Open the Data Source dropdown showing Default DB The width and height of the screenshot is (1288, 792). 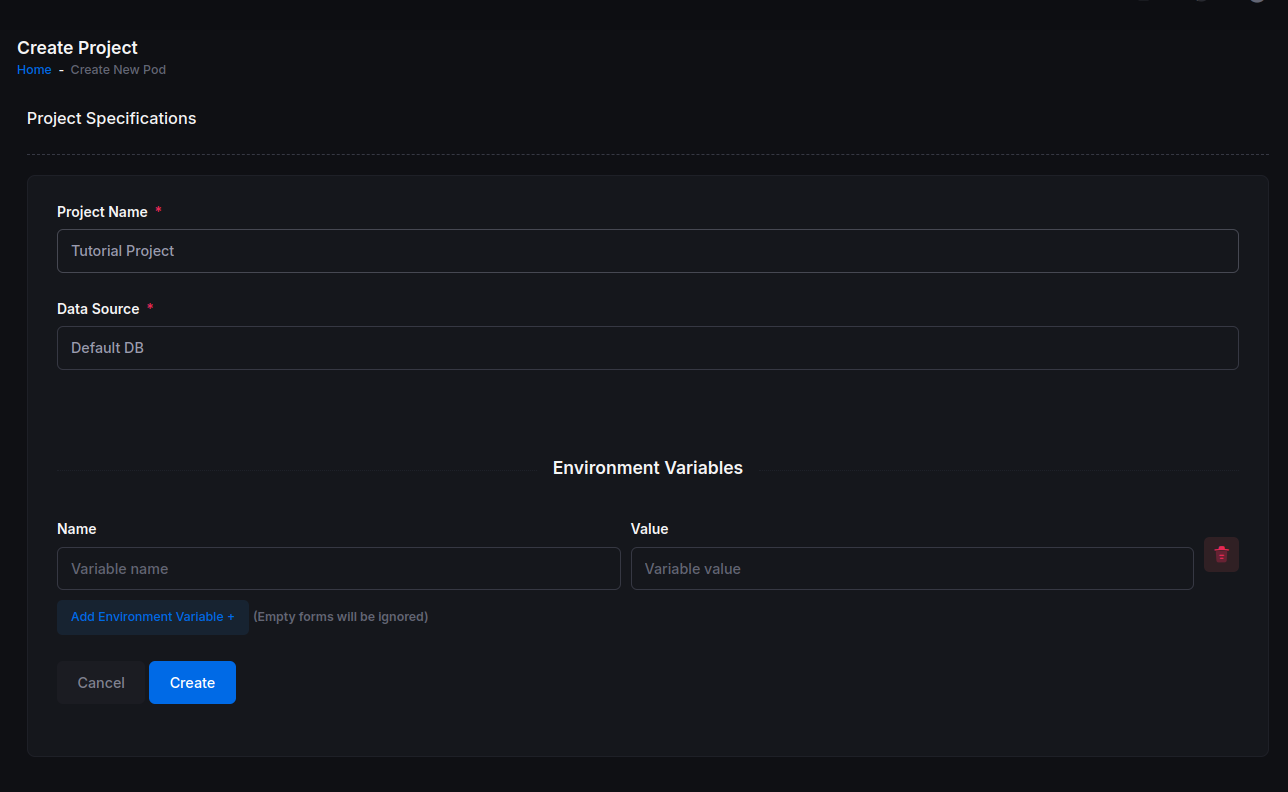click(647, 348)
